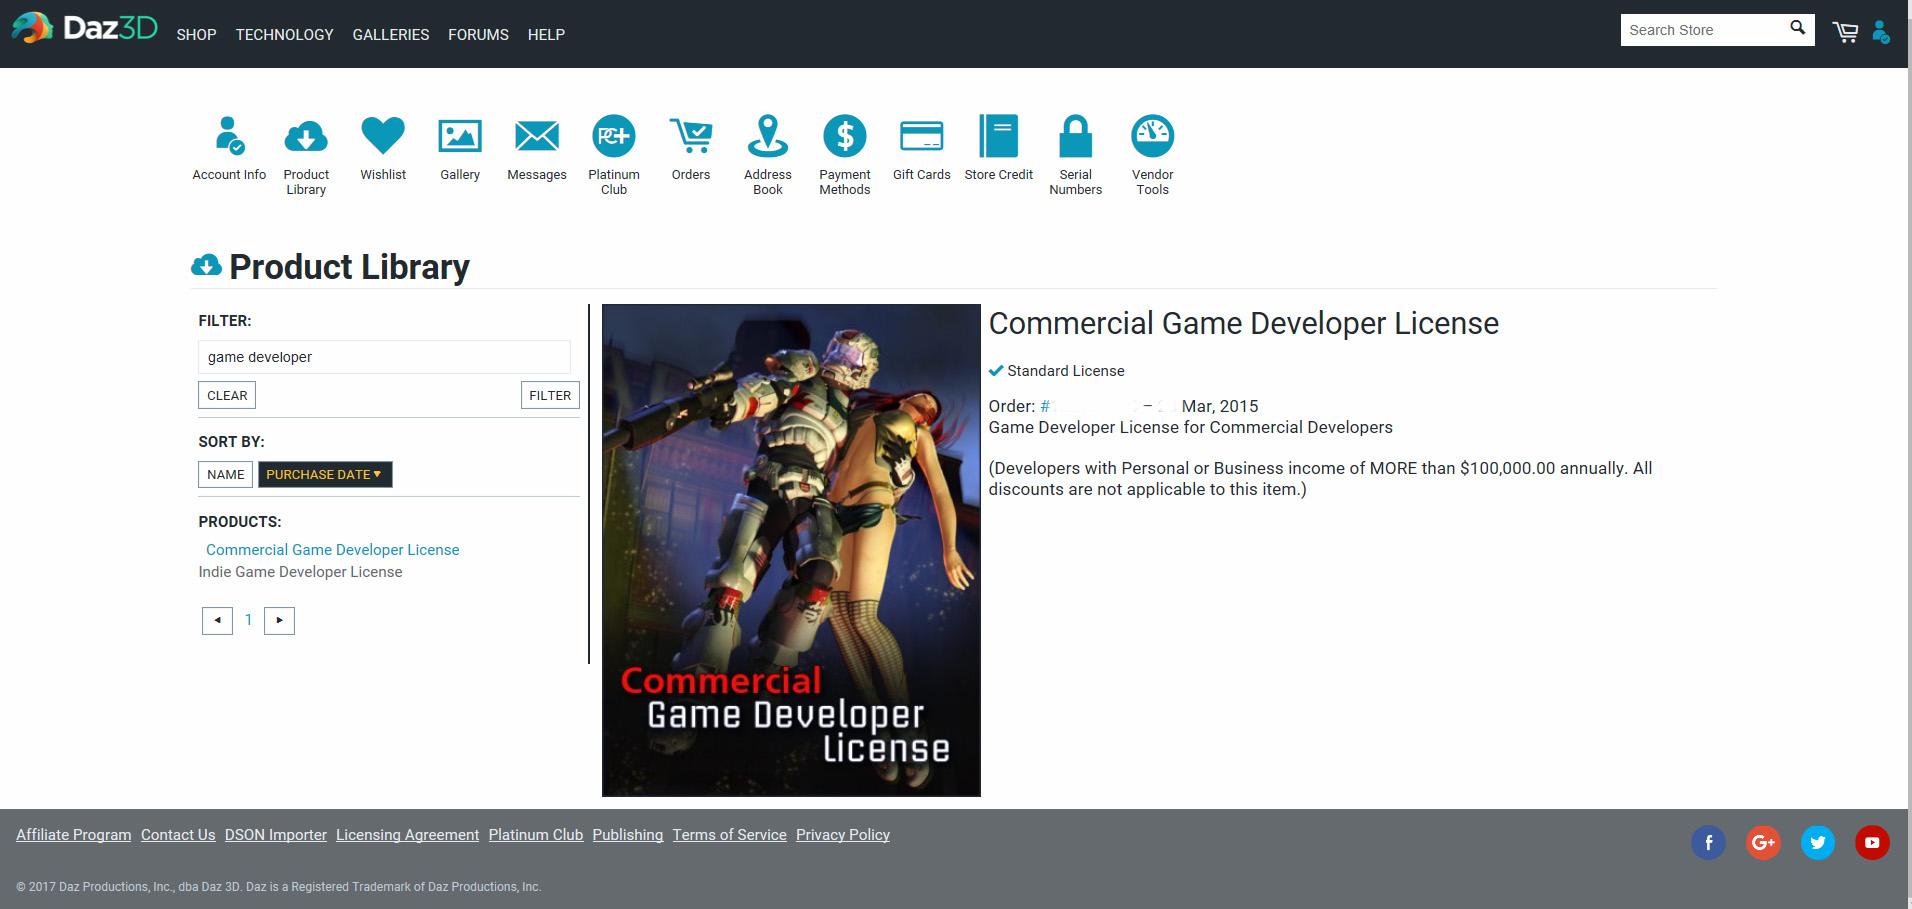
Task: Open the Vendor Tools gauge icon
Action: (1153, 136)
